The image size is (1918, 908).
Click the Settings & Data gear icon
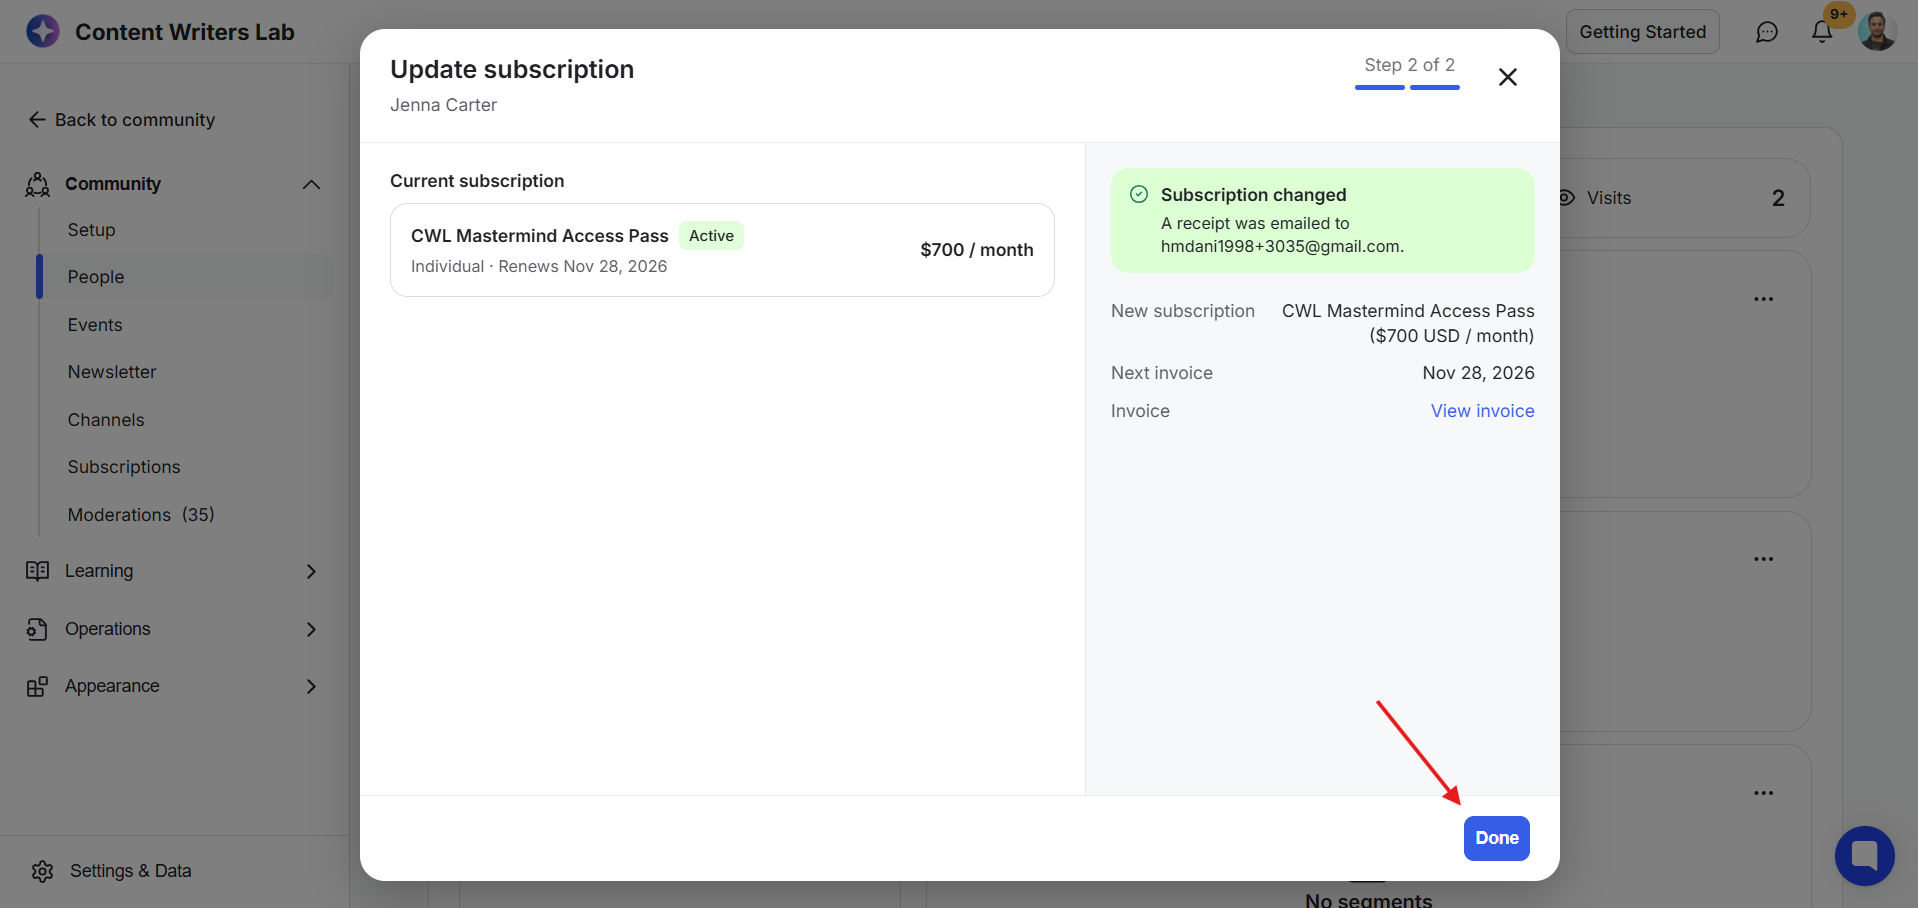click(42, 871)
